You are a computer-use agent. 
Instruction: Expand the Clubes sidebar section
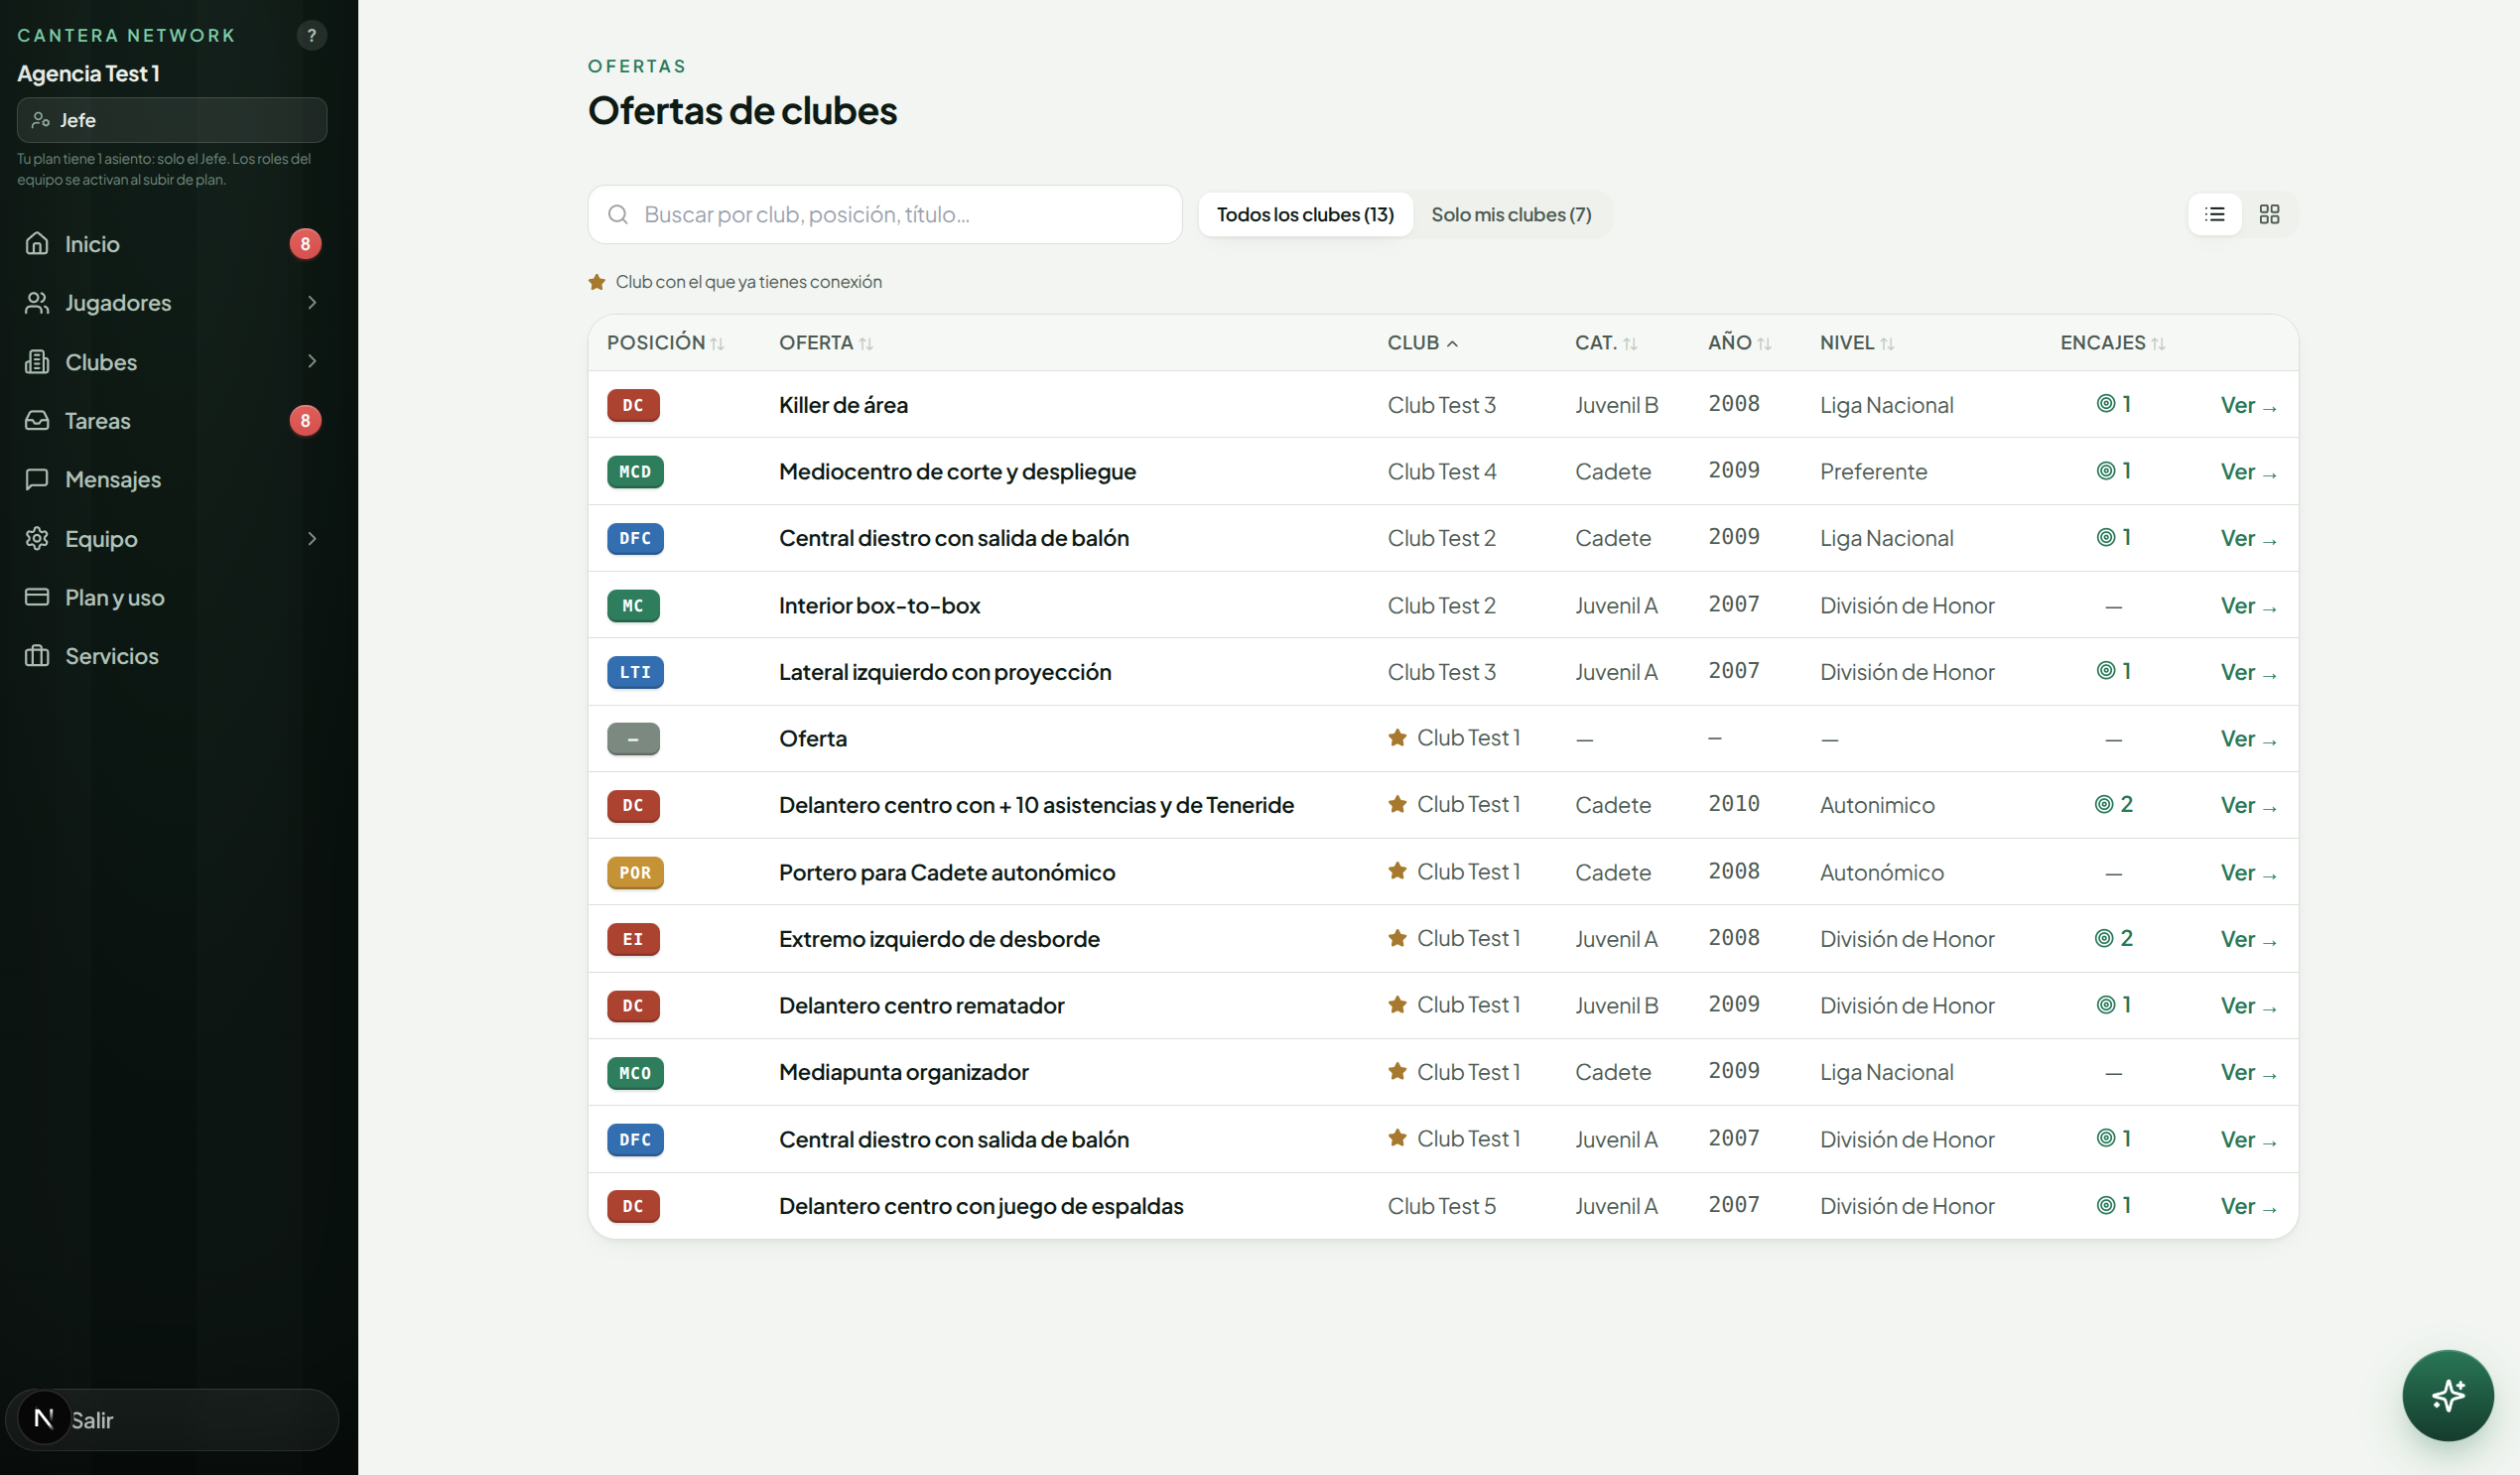(312, 361)
